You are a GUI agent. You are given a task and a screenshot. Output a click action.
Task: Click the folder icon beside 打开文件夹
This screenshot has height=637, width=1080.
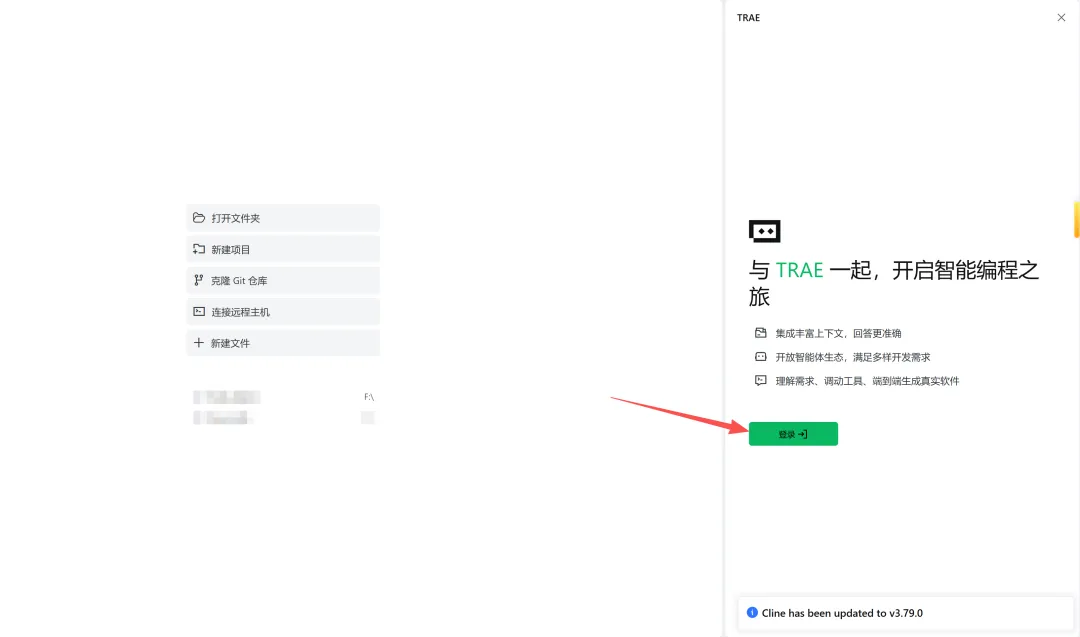(x=199, y=218)
